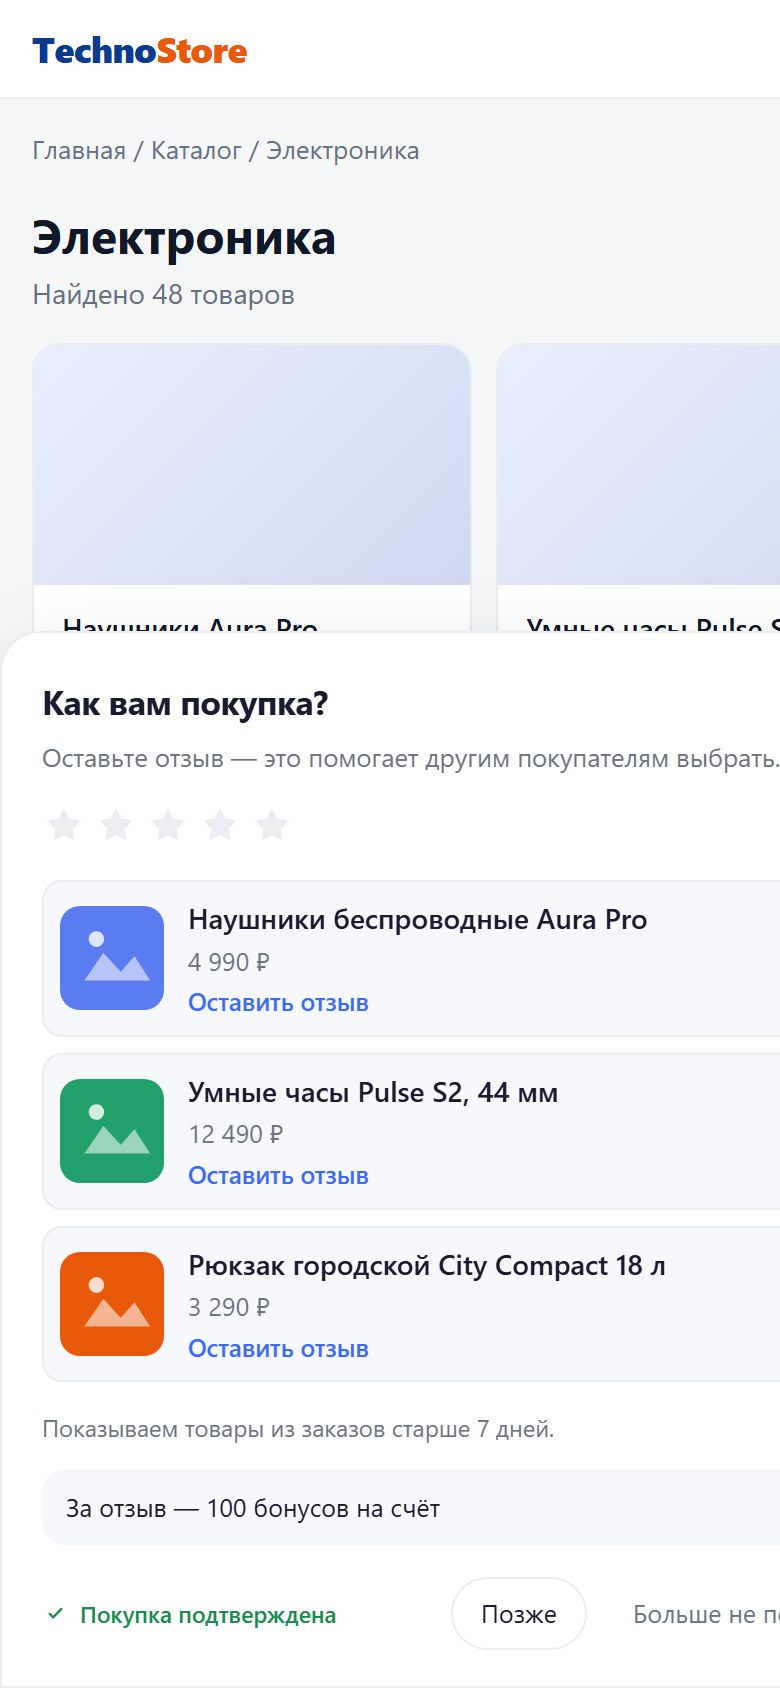Rate the purchase four stars
This screenshot has height=1688, width=780.
pyautogui.click(x=220, y=825)
